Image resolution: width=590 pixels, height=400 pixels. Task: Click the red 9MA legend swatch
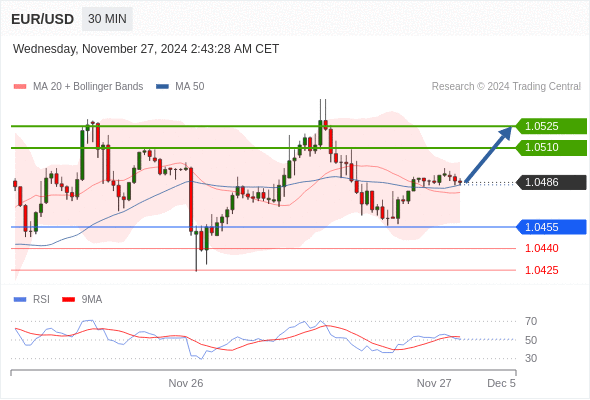click(x=68, y=300)
